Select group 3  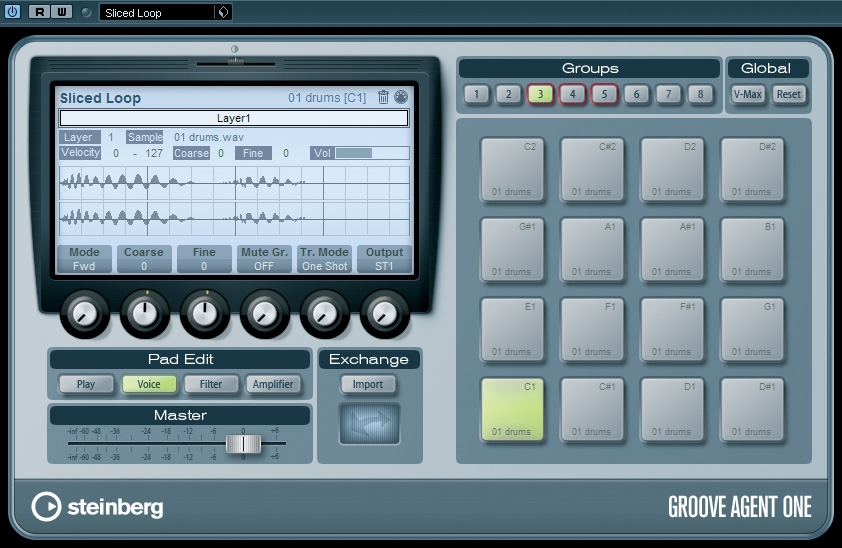coord(540,94)
